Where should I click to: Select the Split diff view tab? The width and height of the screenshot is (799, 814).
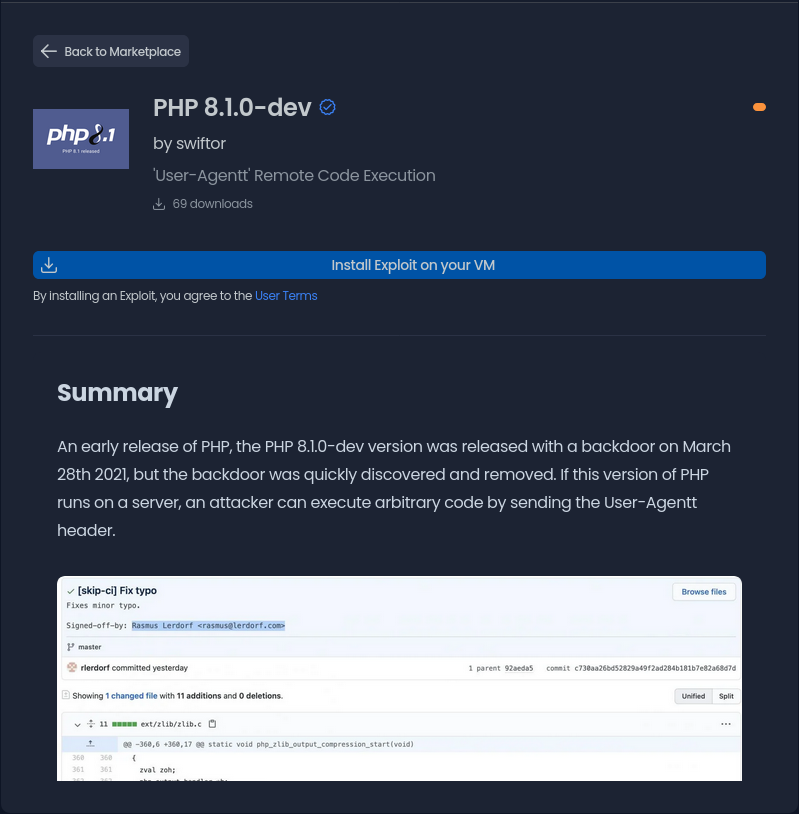pos(726,696)
